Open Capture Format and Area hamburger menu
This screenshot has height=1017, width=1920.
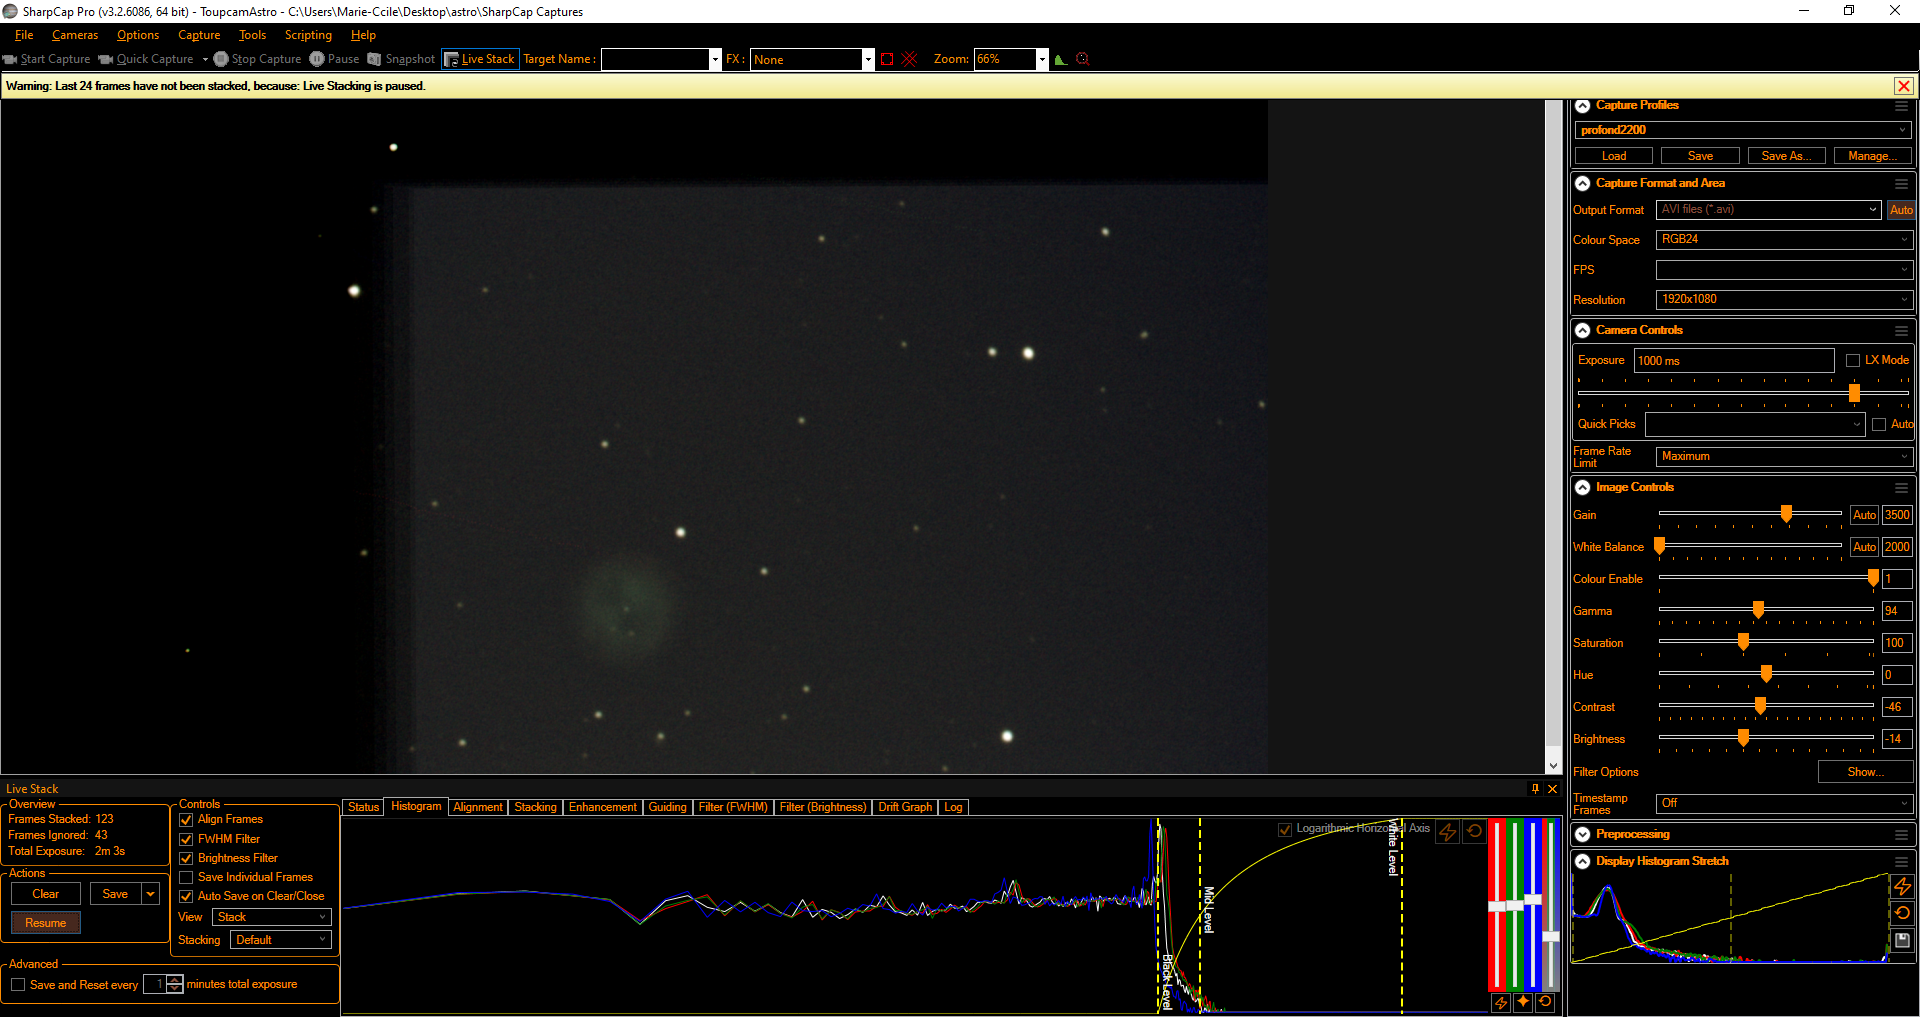[x=1901, y=183]
